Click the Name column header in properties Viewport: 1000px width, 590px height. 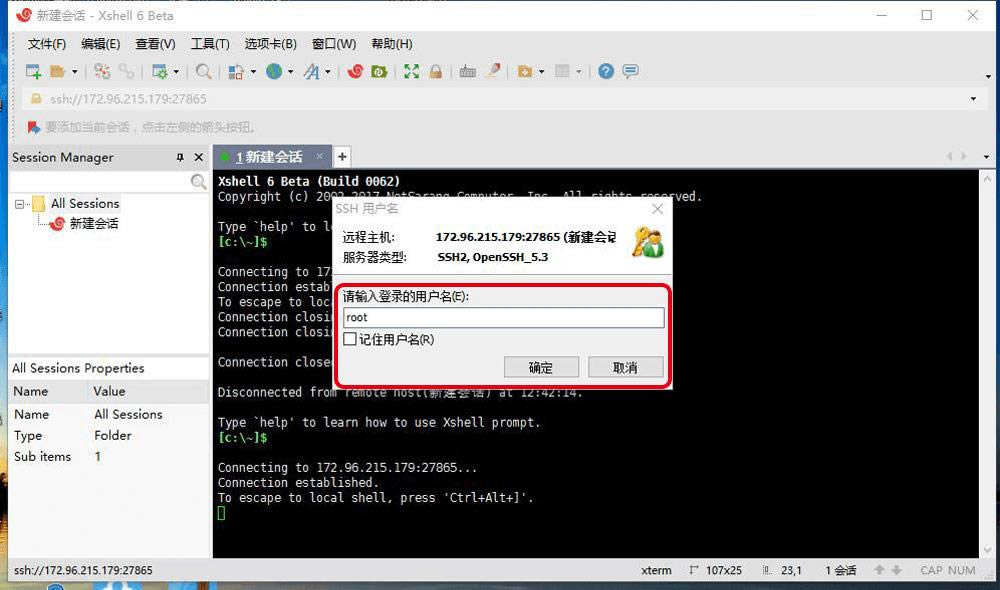(31, 392)
